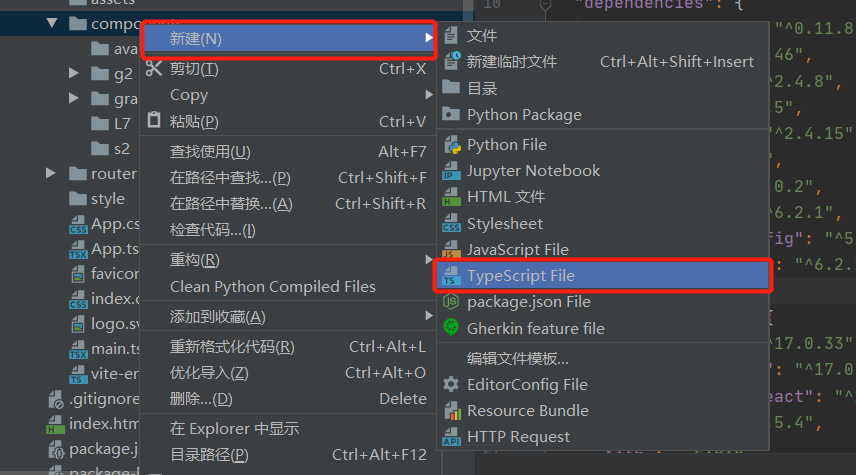The height and width of the screenshot is (475, 856).
Task: Click the HTTP Request API icon
Action: (x=451, y=437)
